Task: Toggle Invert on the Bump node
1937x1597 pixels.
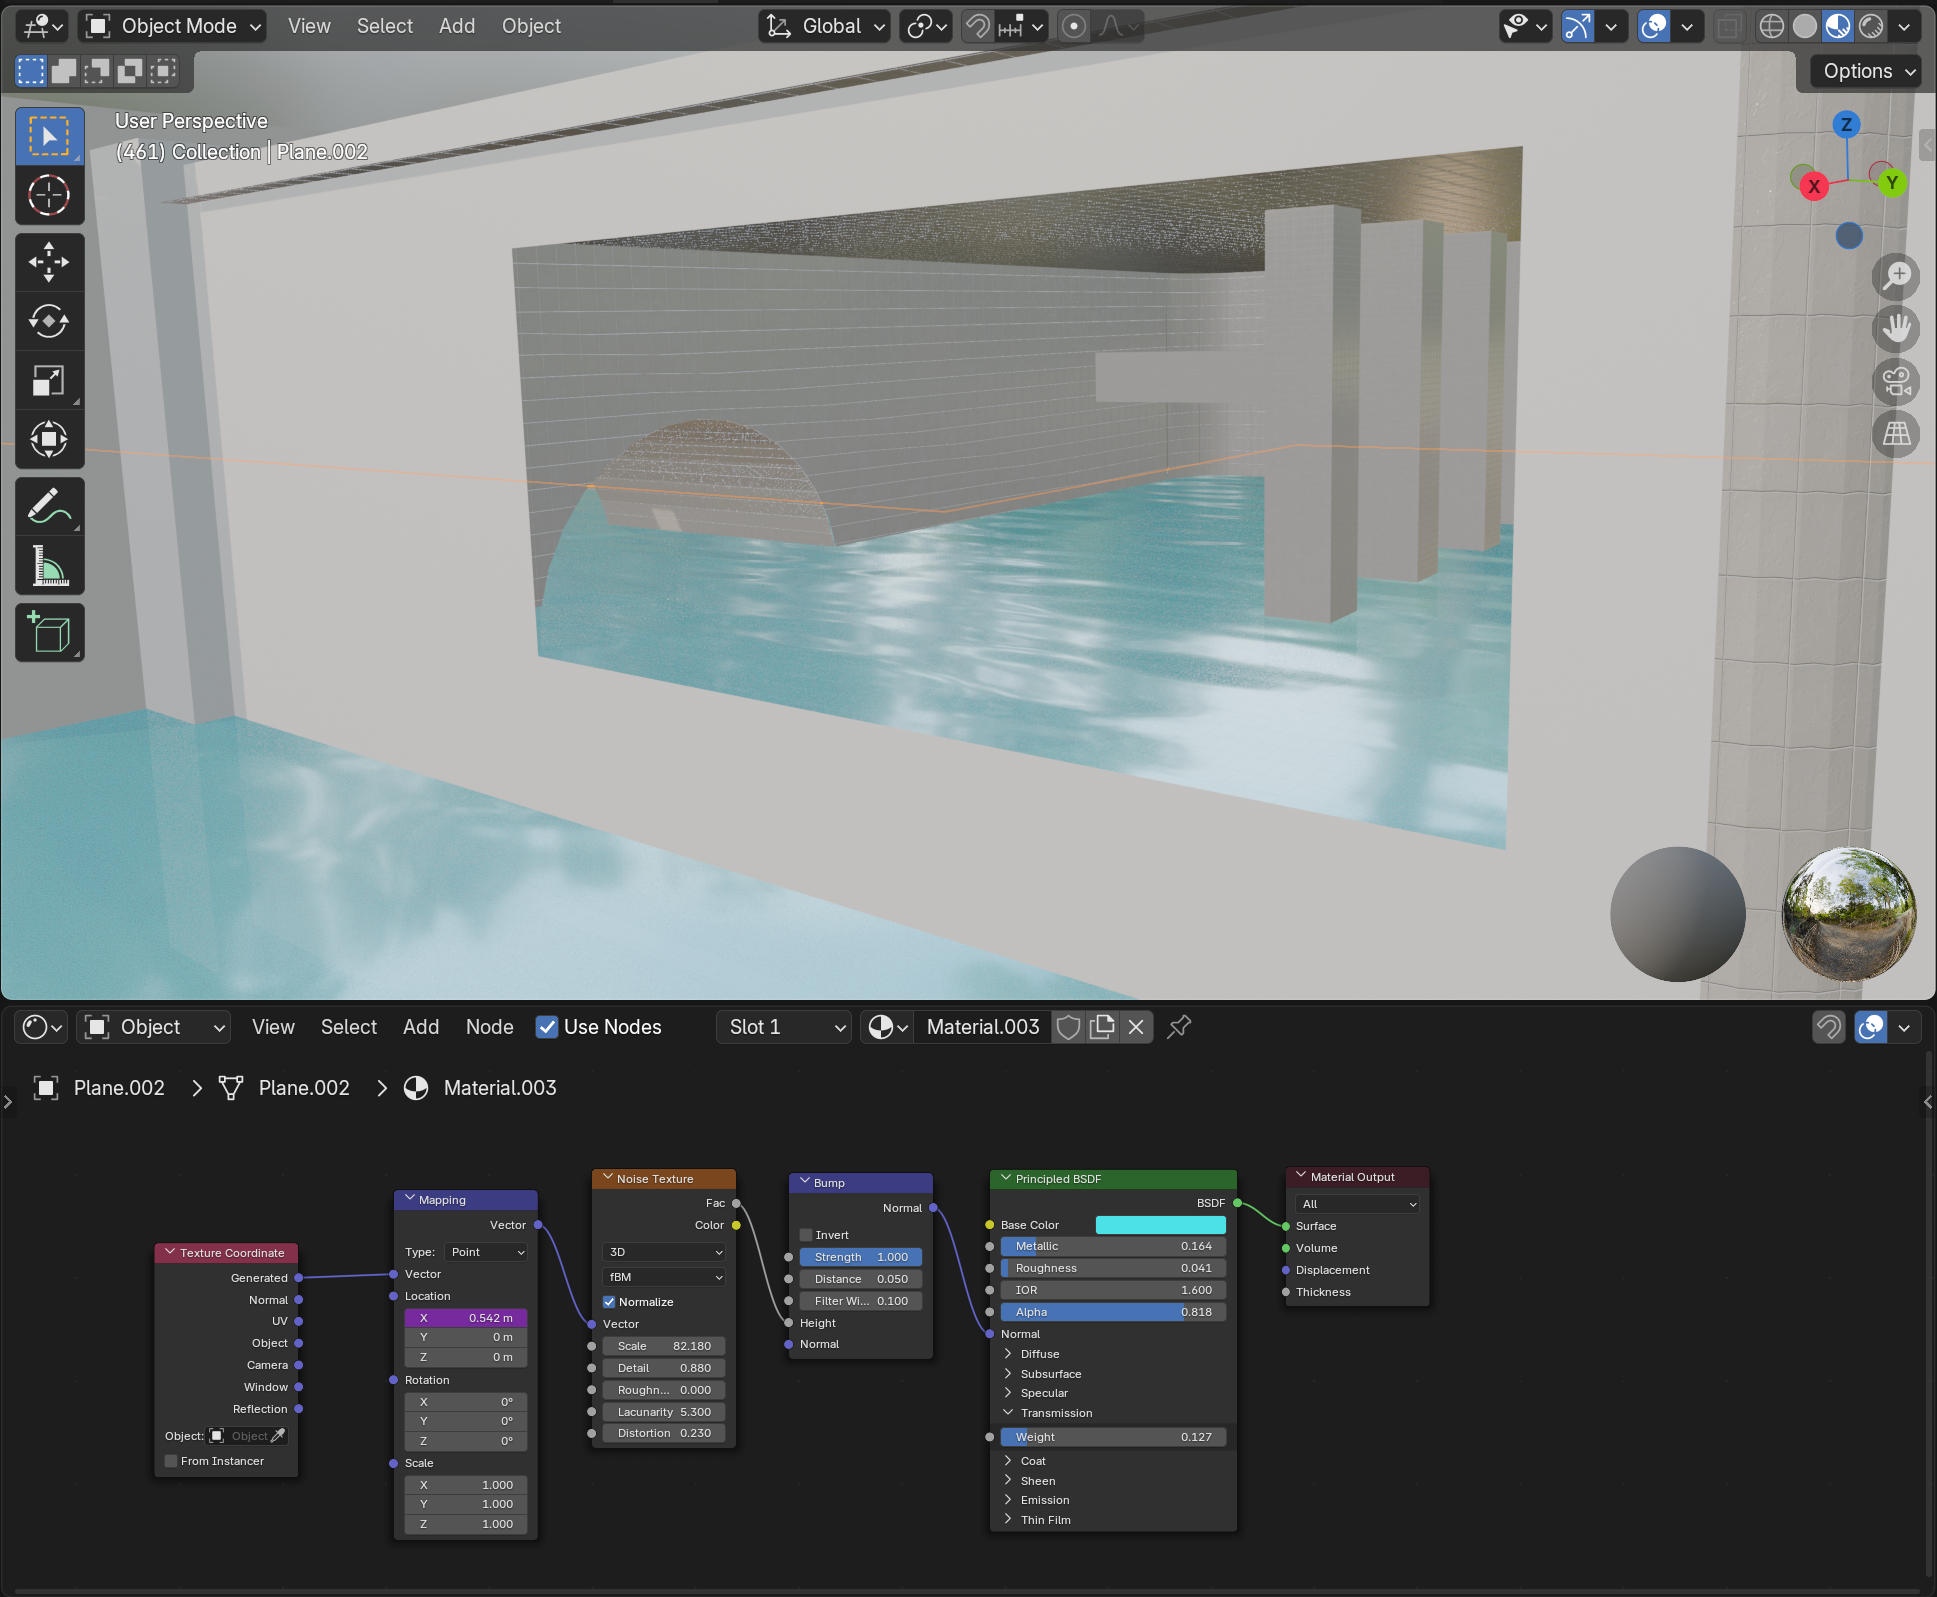Action: 806,1234
